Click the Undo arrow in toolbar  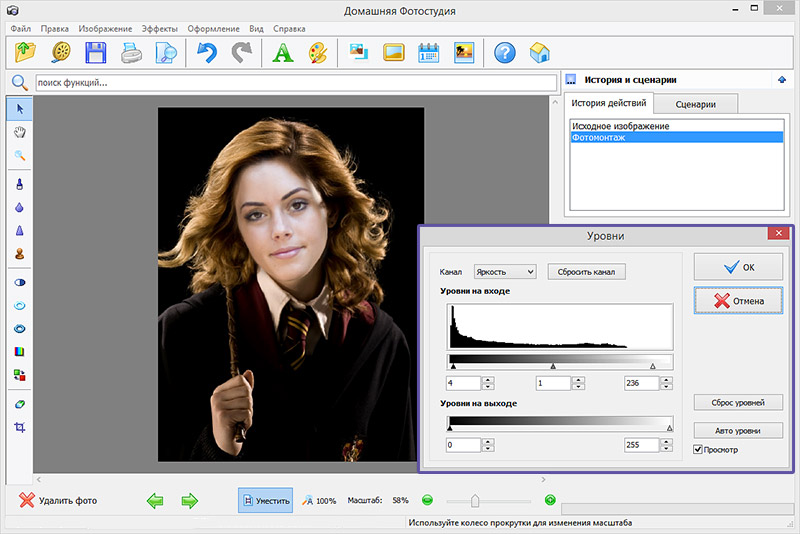click(206, 53)
